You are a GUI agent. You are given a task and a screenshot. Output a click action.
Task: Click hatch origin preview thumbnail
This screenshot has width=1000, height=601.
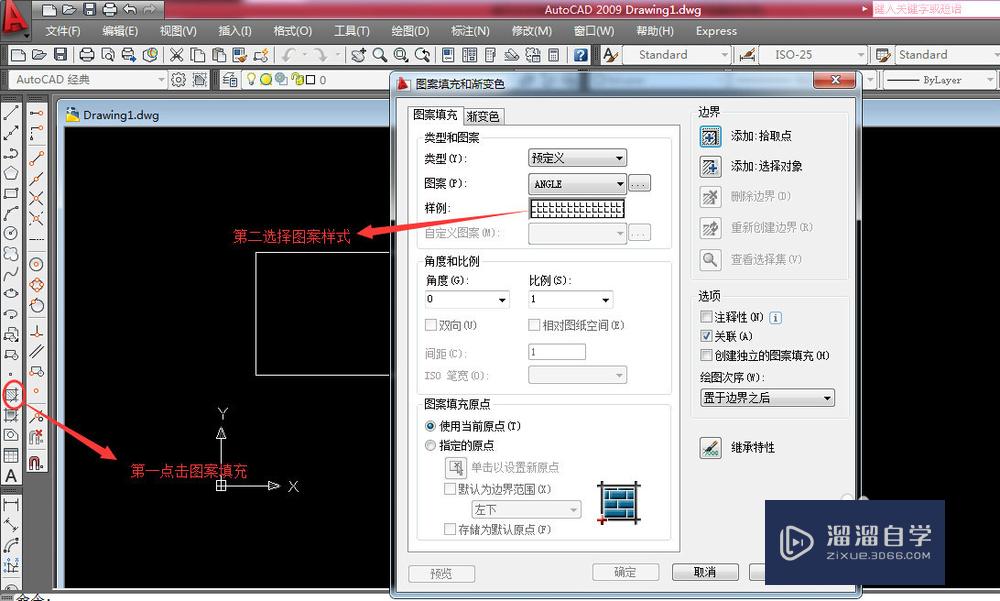tap(619, 503)
